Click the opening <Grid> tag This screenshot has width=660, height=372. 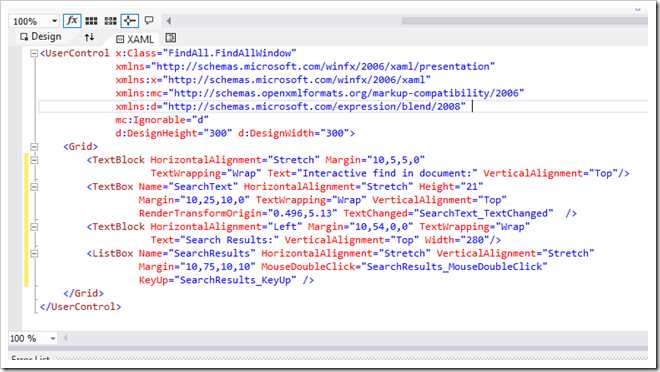[x=80, y=146]
